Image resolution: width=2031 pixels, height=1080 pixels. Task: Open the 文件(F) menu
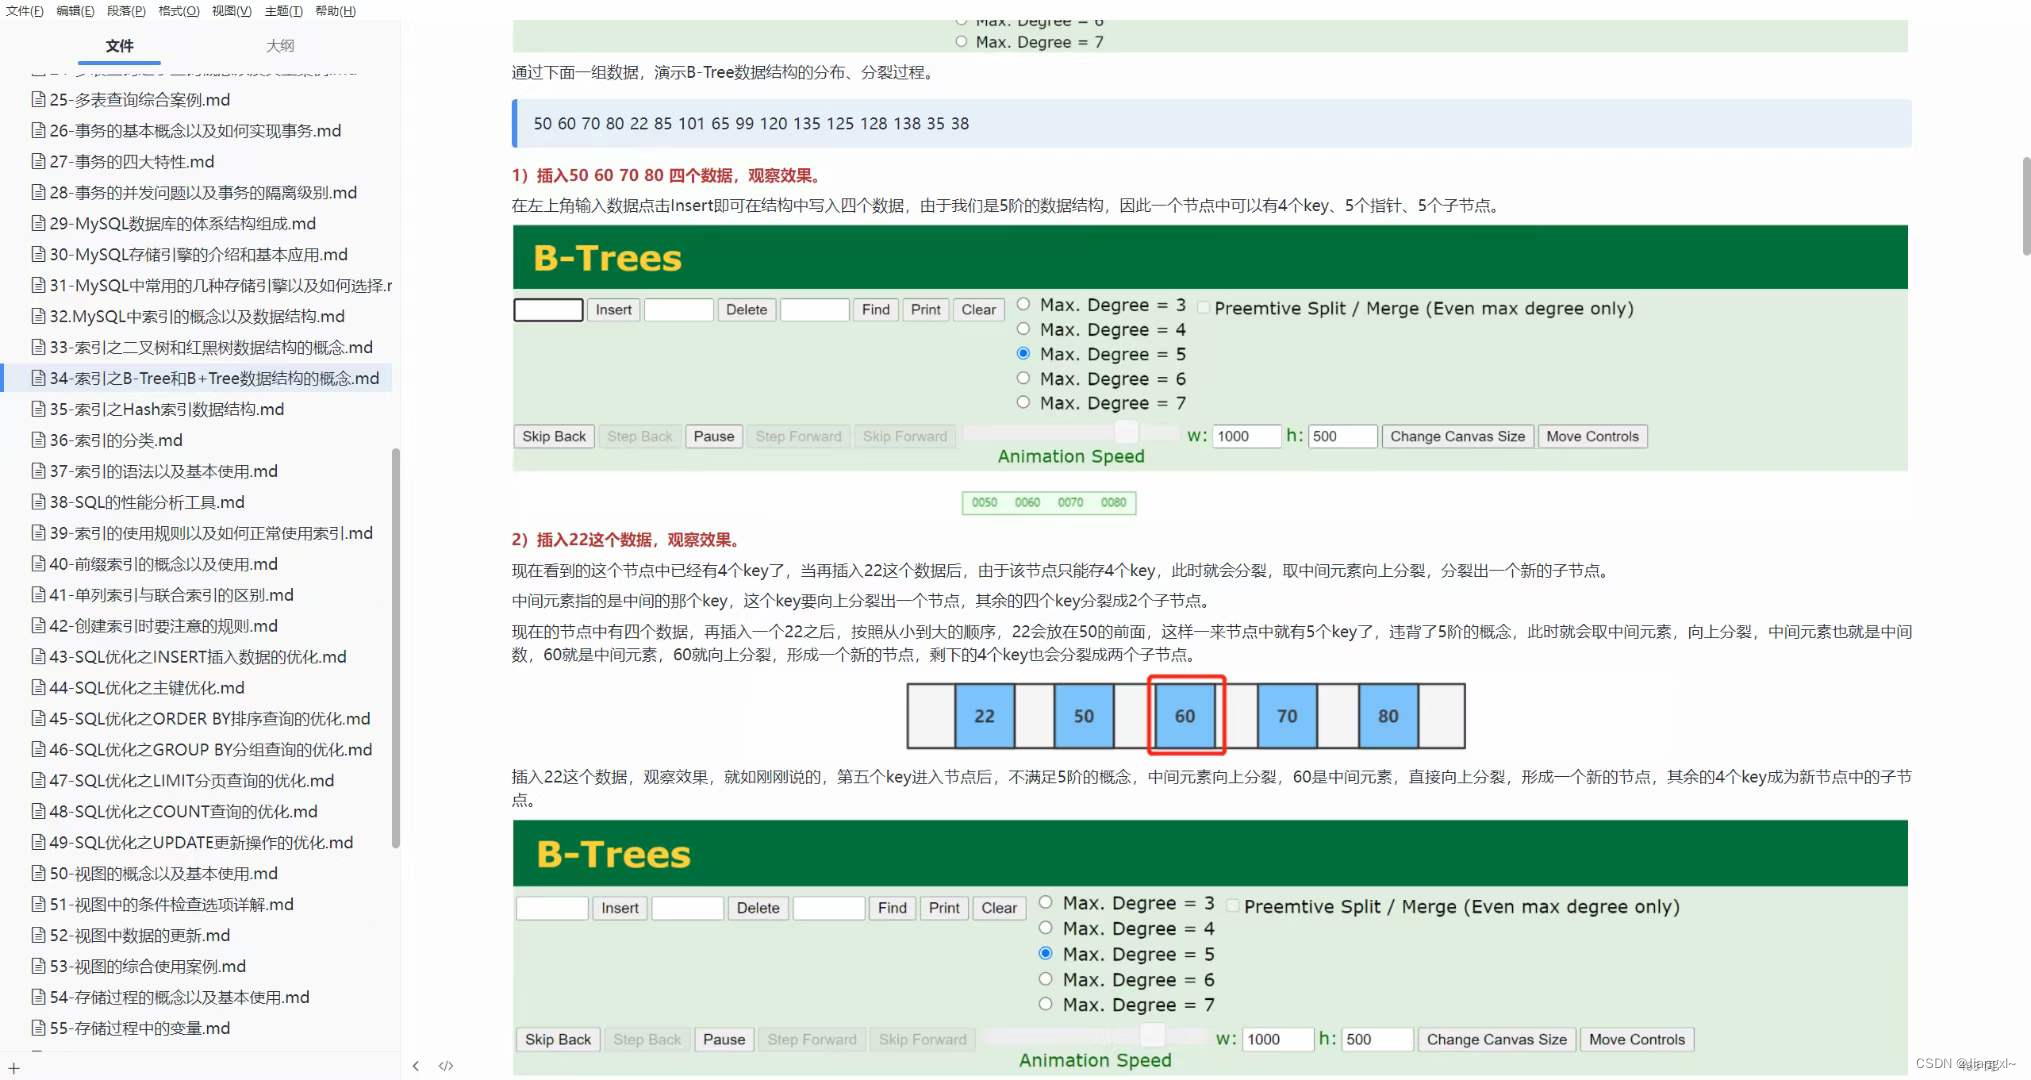(x=25, y=11)
